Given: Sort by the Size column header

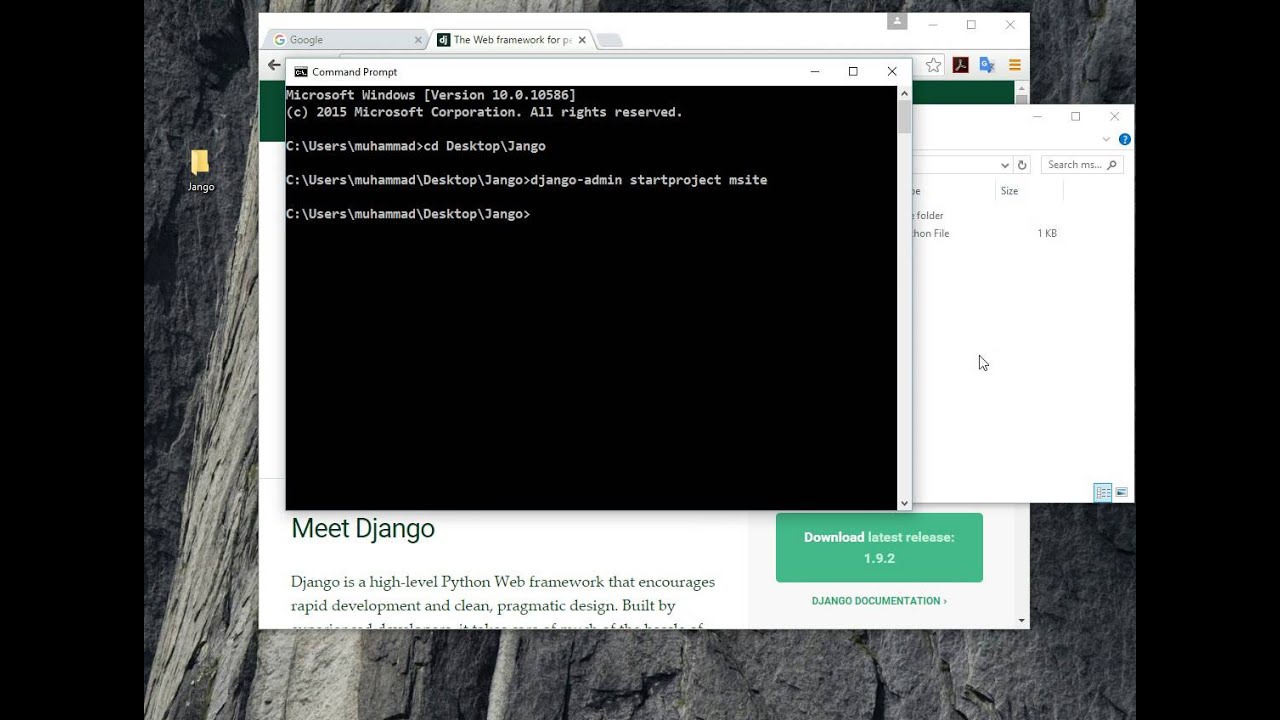Looking at the screenshot, I should [1010, 191].
